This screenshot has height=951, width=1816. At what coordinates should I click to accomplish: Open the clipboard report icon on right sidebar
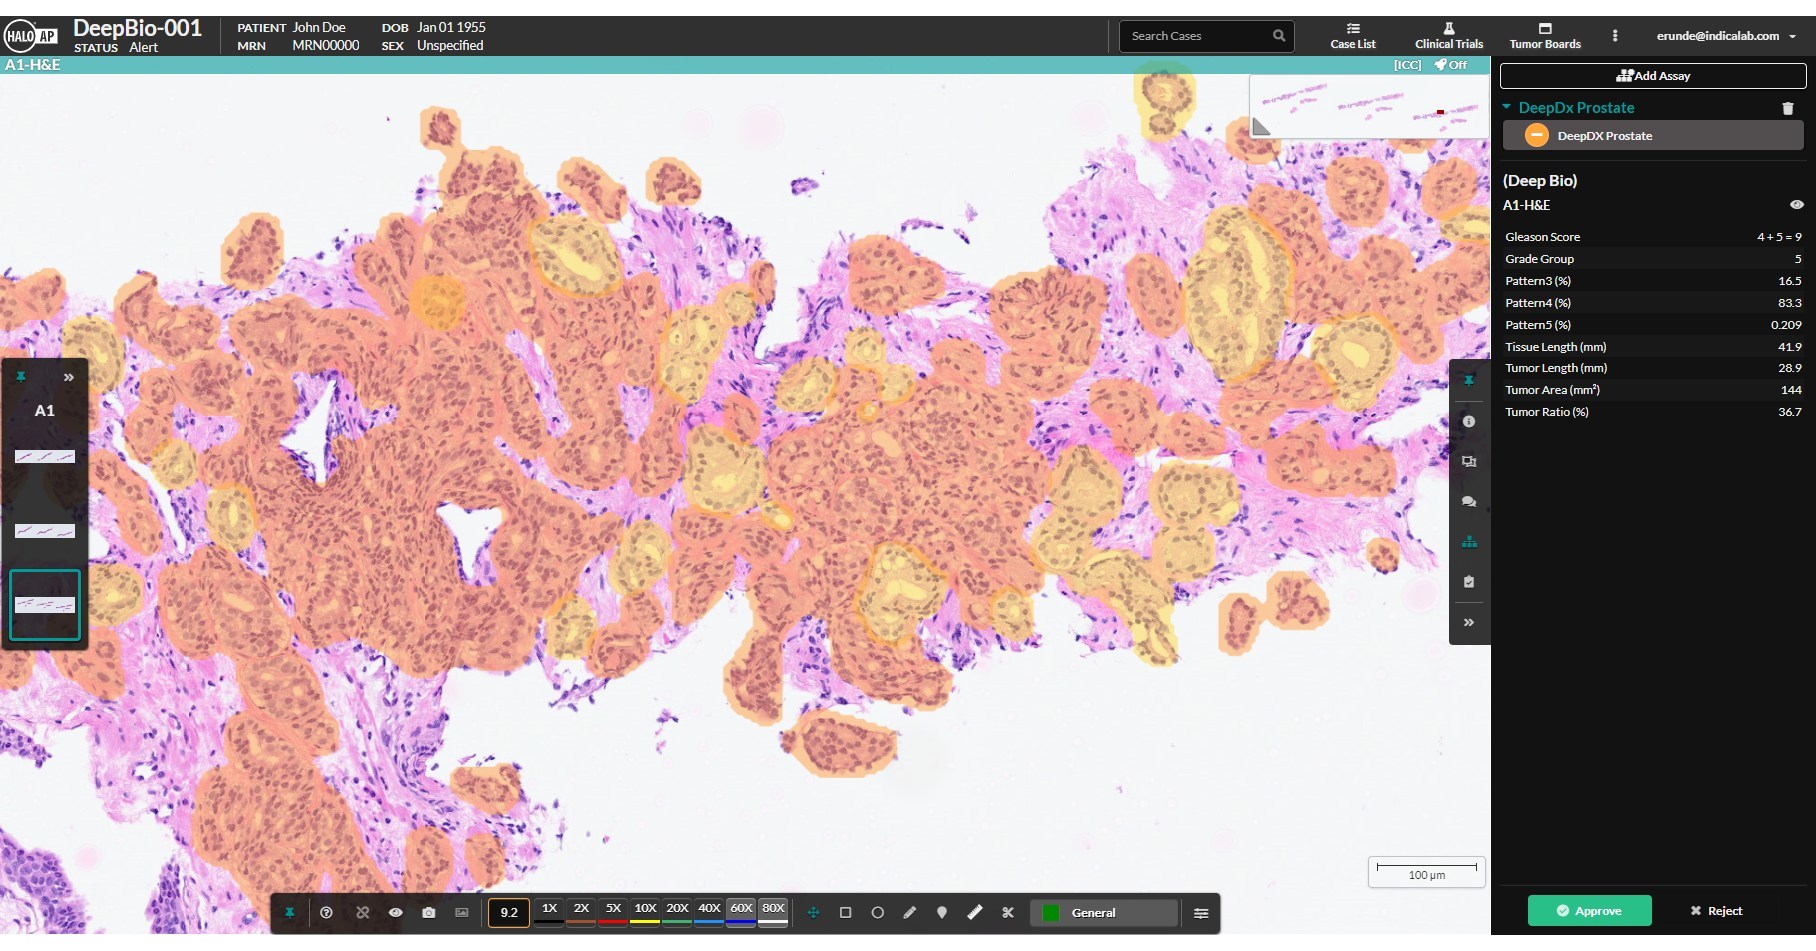(x=1469, y=581)
